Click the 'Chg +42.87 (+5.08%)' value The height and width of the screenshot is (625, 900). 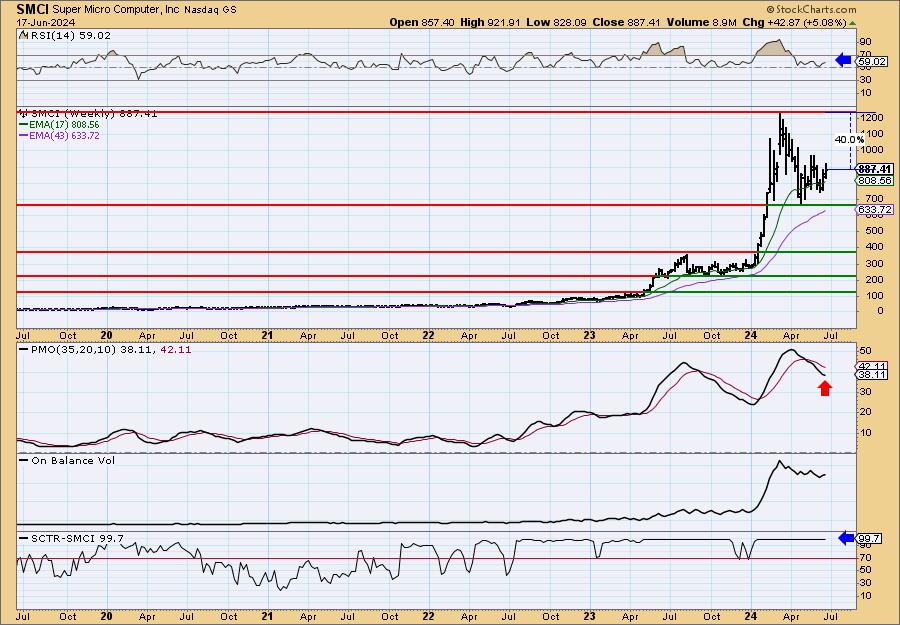coord(794,22)
